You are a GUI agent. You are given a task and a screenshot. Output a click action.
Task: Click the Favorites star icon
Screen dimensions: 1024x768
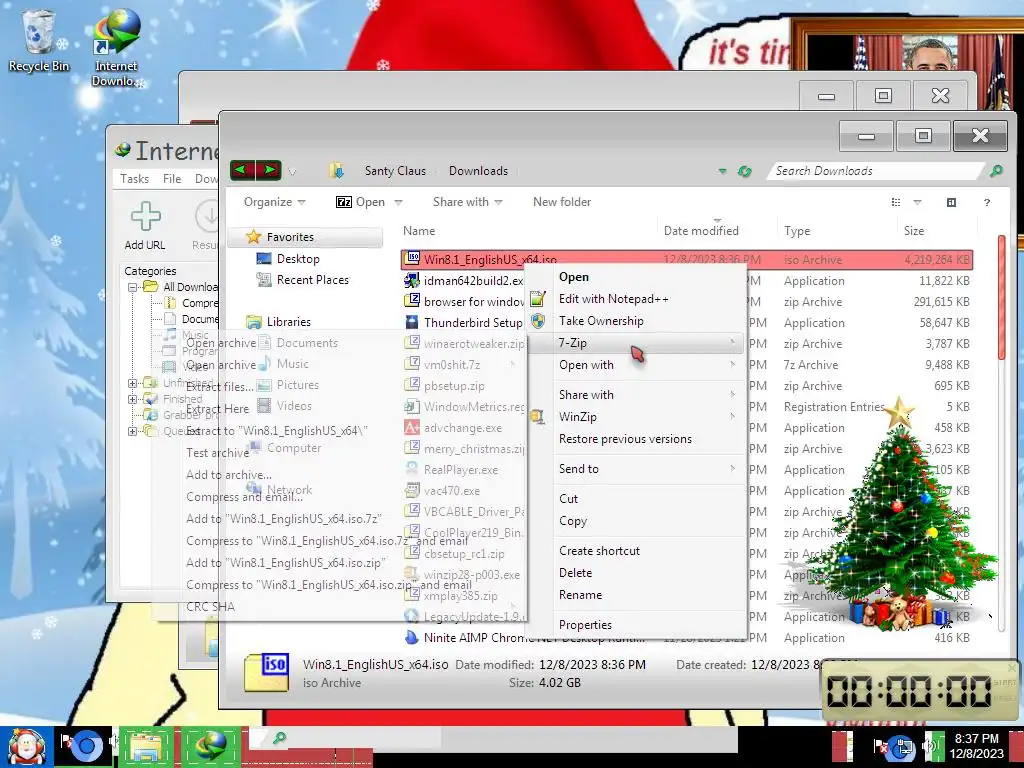[x=253, y=237]
